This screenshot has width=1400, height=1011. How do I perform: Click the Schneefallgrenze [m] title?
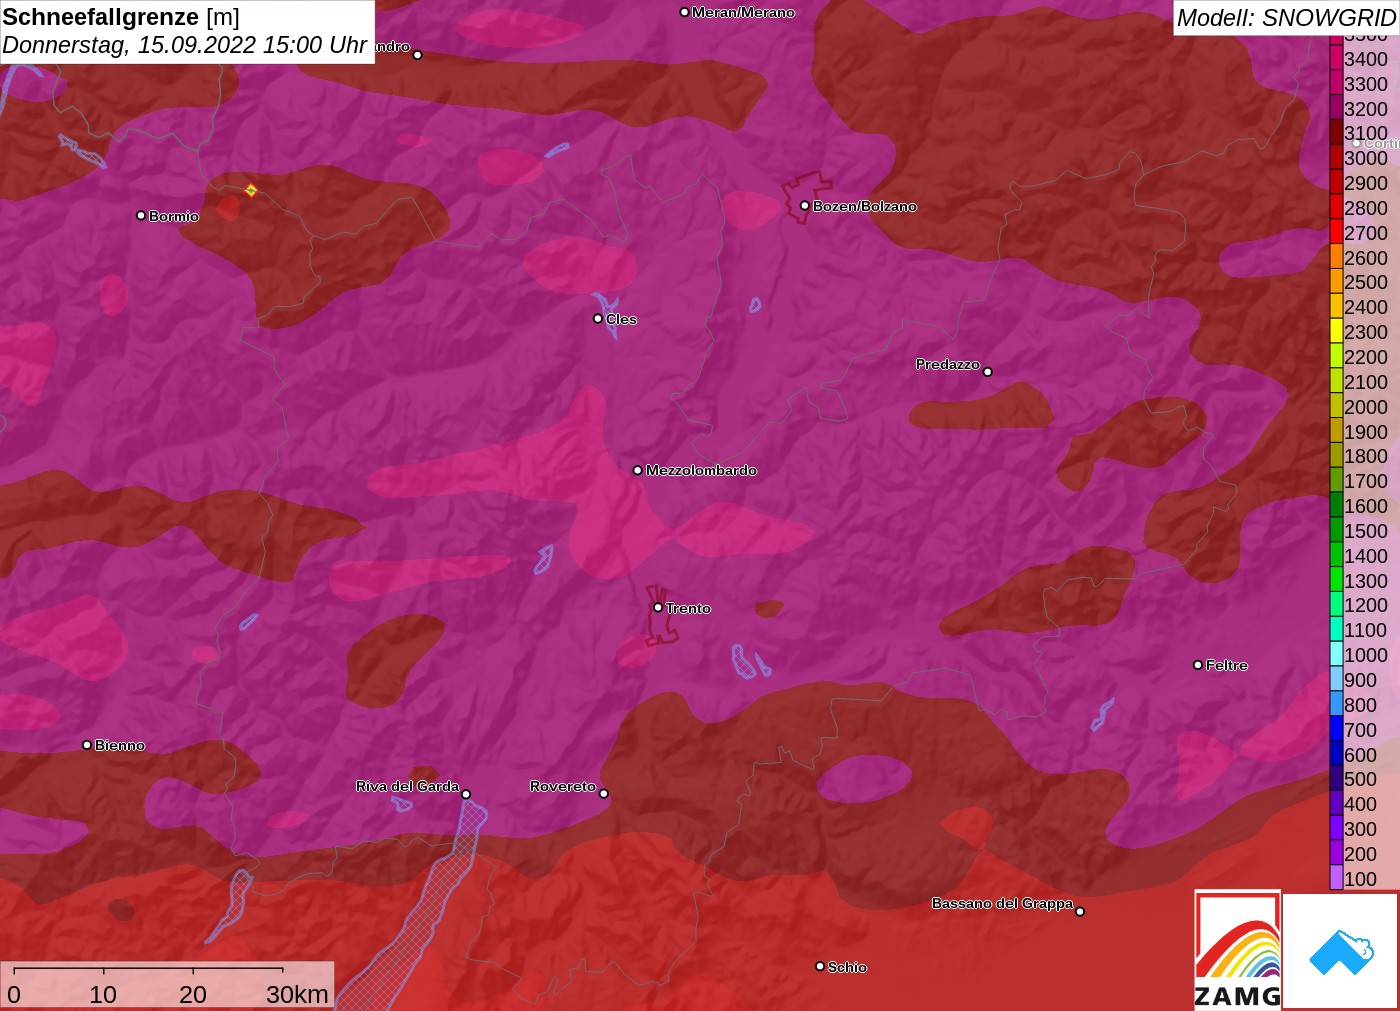click(x=121, y=17)
